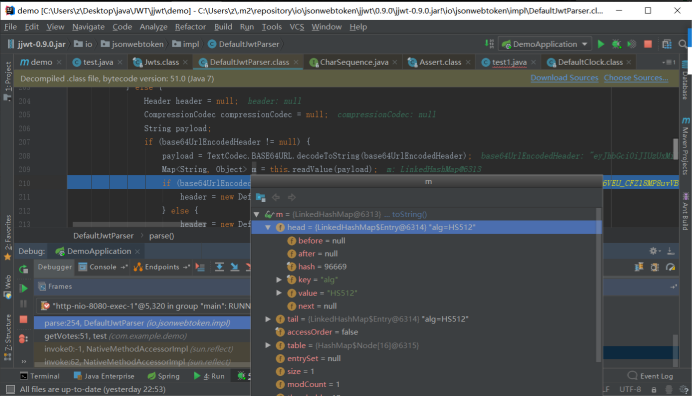
Task: Open Project Structure icon in top toolbar
Action: pyautogui.click(x=667, y=44)
